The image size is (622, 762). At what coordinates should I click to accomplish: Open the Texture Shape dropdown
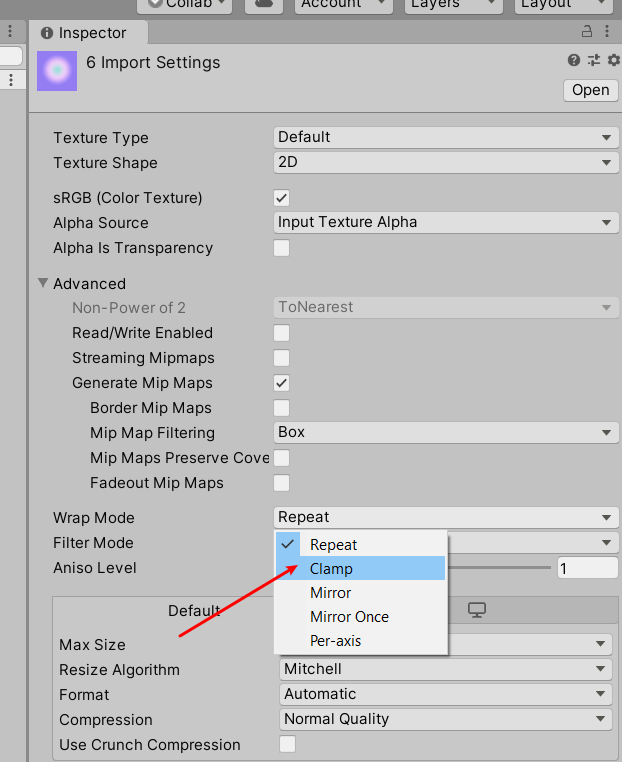pos(446,162)
